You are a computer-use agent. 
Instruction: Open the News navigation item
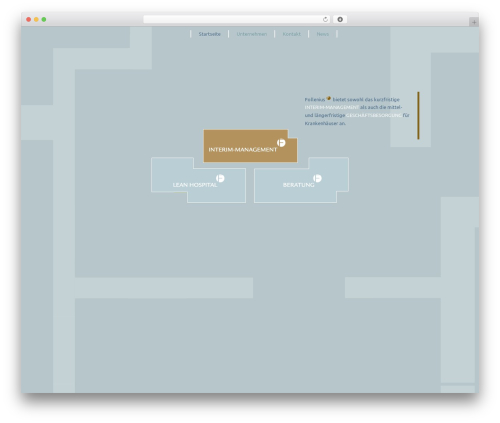click(323, 34)
